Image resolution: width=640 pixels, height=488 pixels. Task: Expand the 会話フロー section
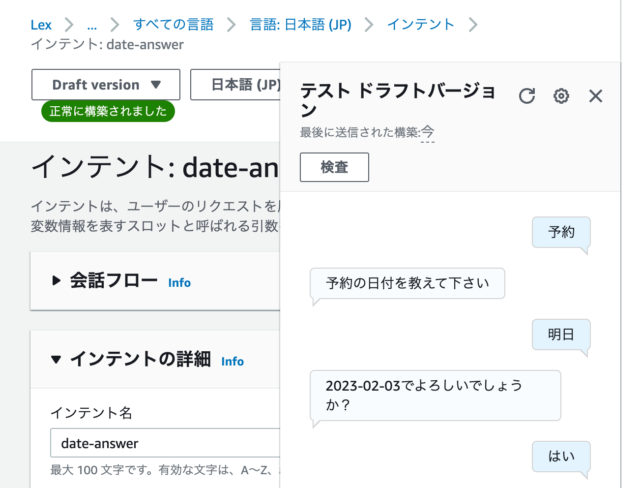pyautogui.click(x=56, y=282)
